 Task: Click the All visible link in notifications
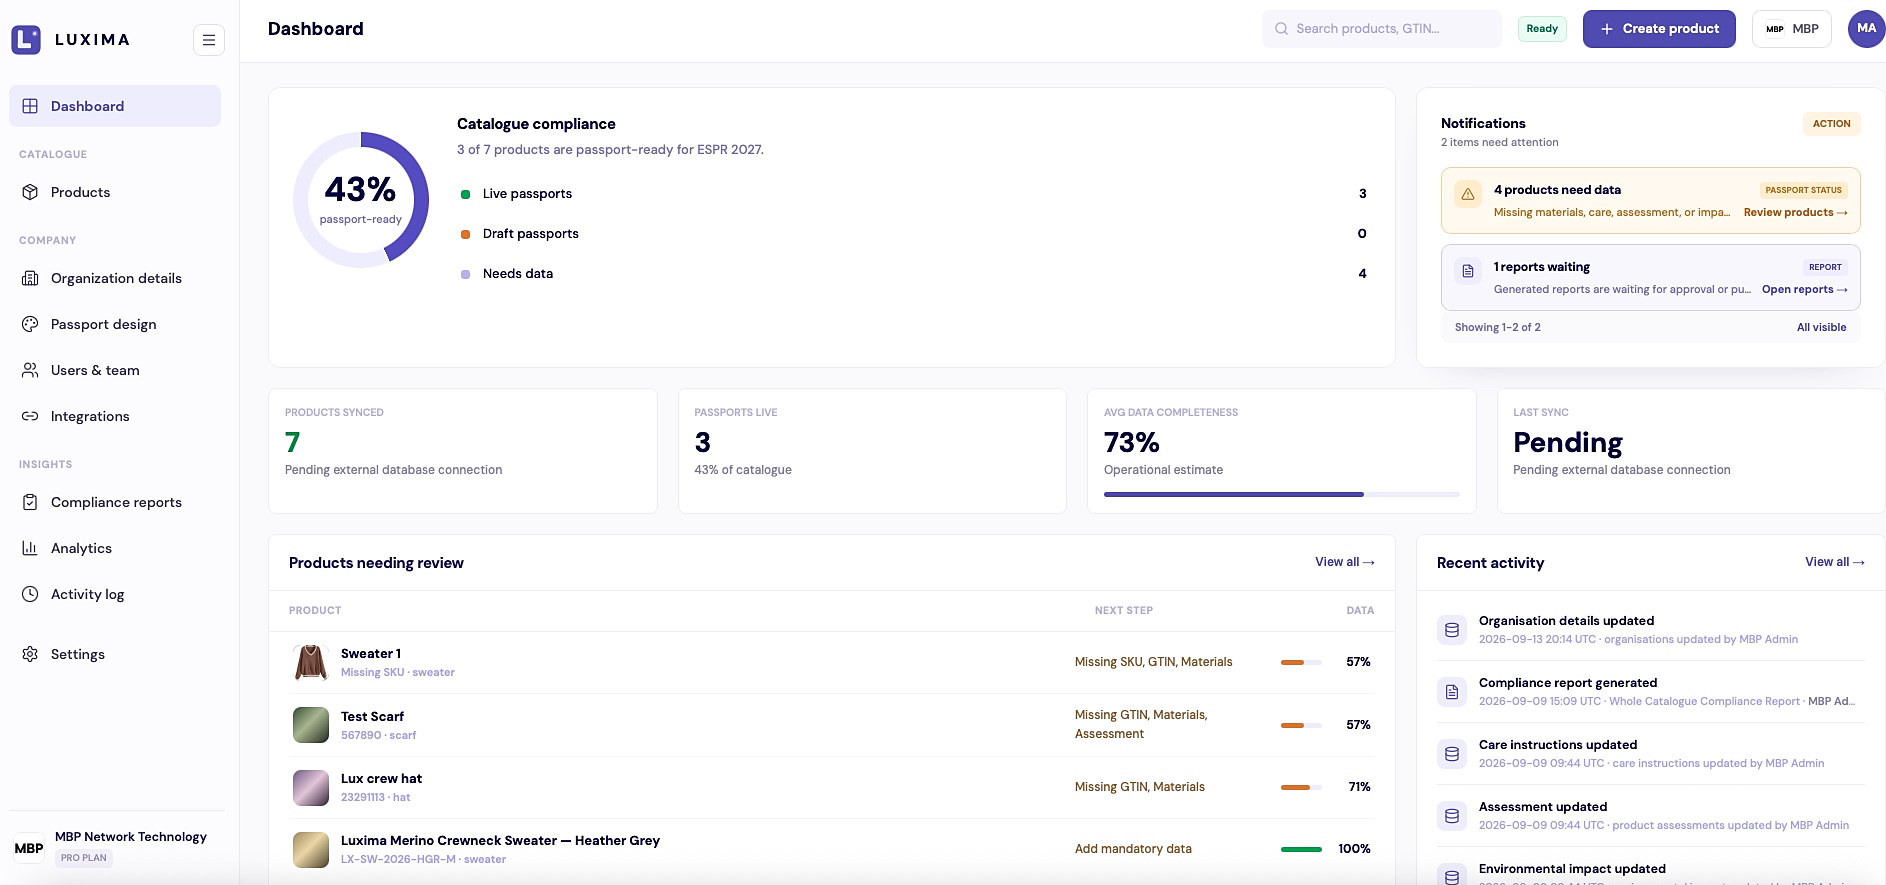[x=1821, y=327]
